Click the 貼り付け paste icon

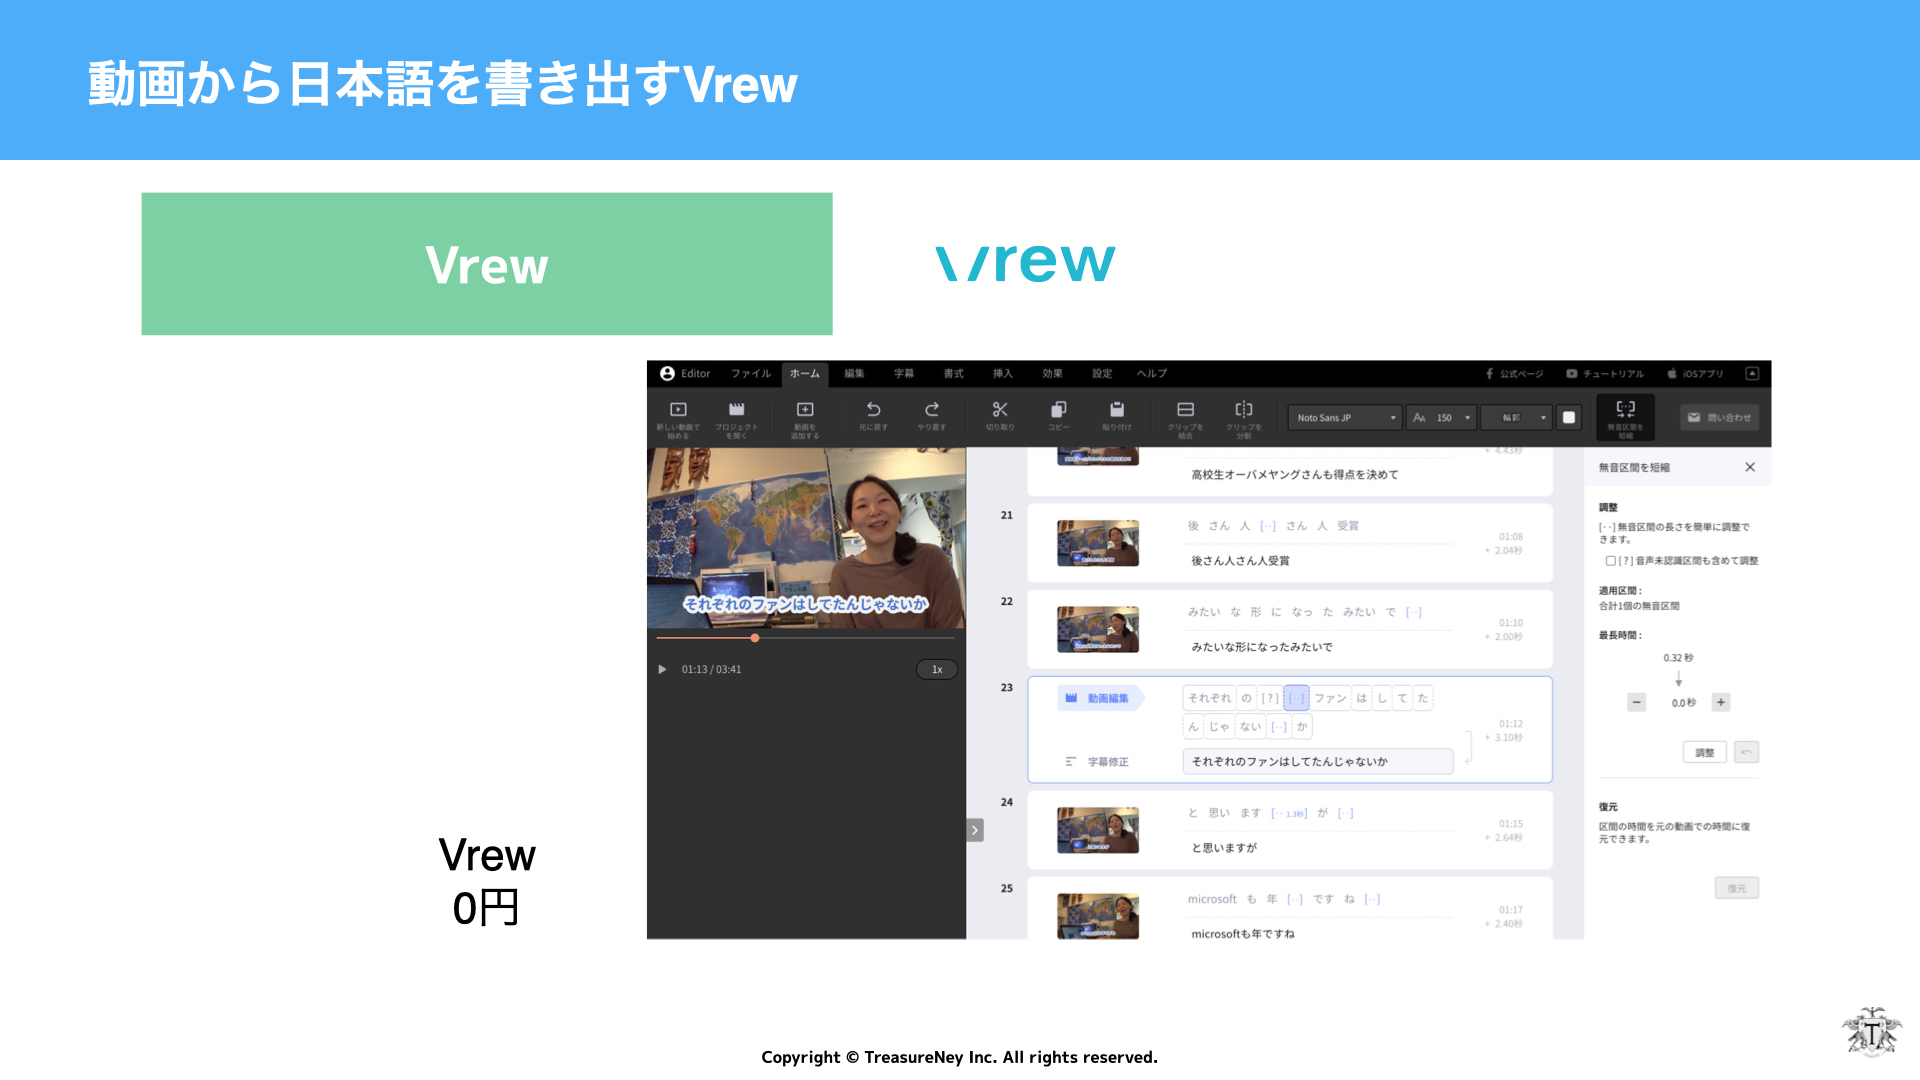click(x=1117, y=410)
